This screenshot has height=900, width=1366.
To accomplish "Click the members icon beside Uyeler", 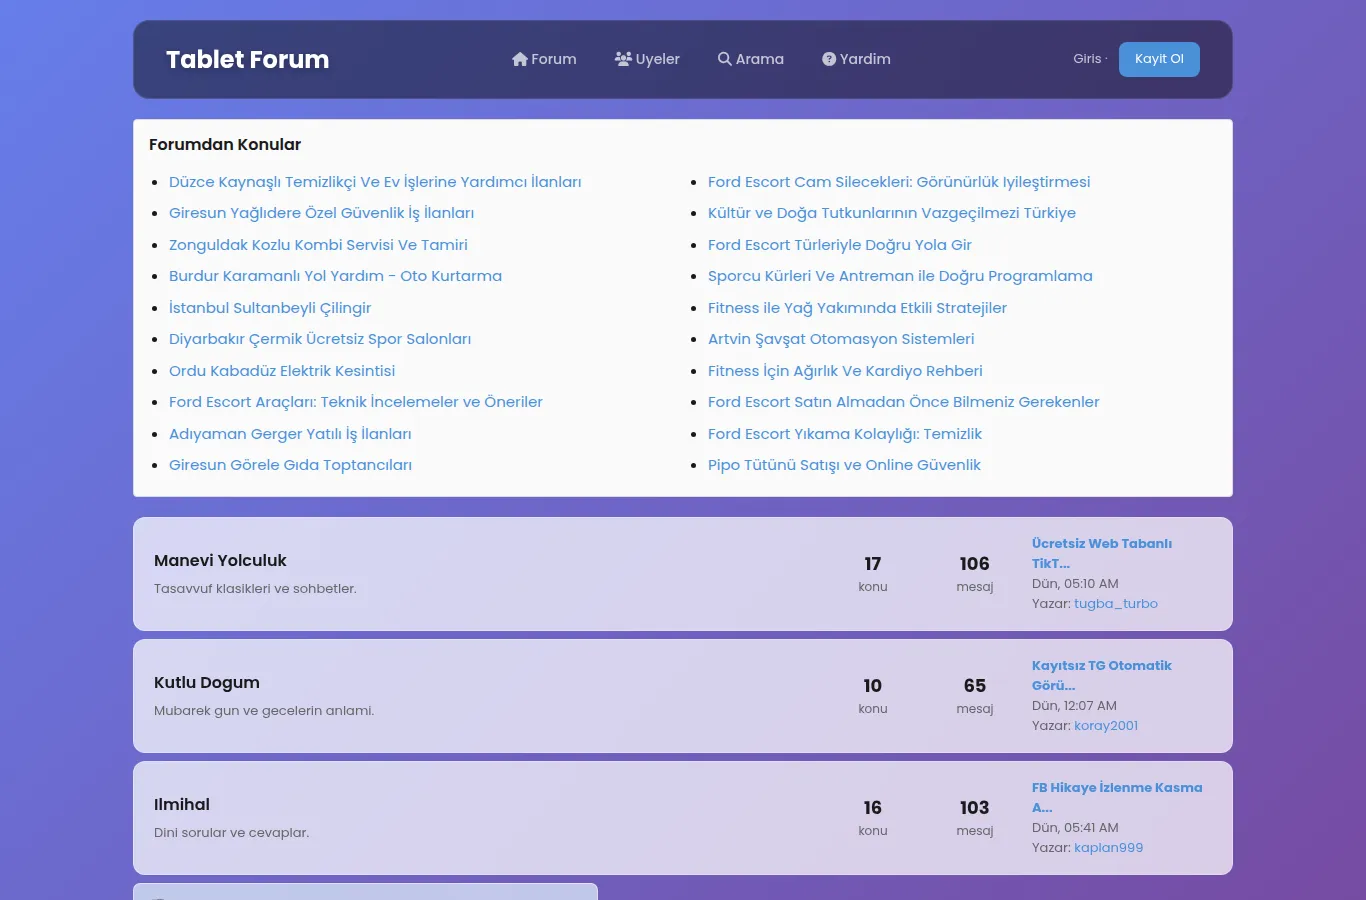I will tap(623, 59).
